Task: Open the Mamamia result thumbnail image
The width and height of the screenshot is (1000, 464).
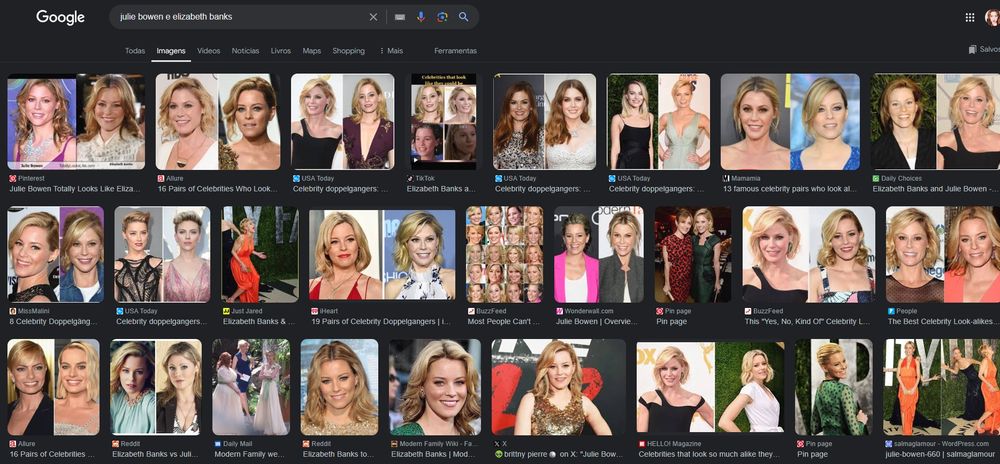Action: pyautogui.click(x=790, y=122)
